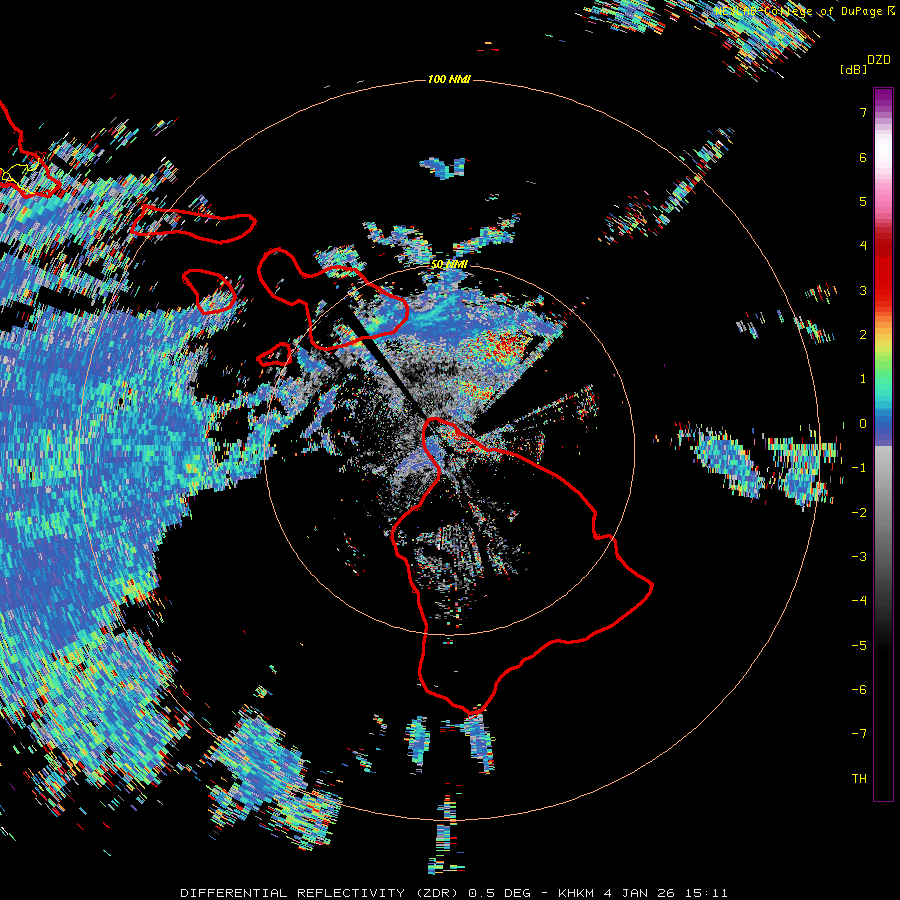Select the "6" value on color scale
This screenshot has width=900, height=900.
(863, 157)
